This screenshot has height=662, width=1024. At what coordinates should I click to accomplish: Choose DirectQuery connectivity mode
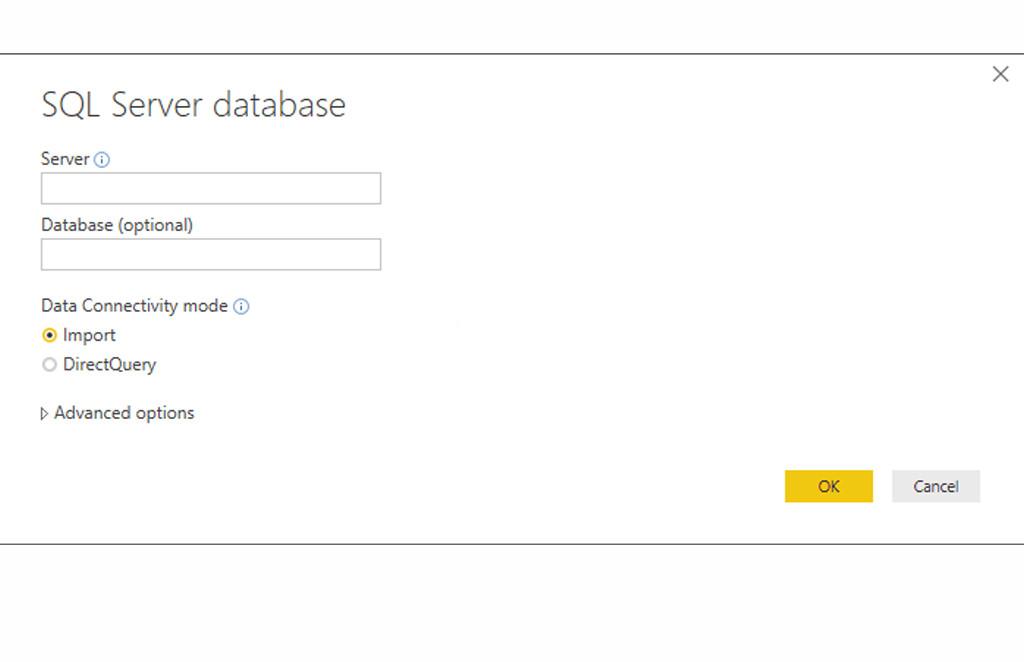pos(49,365)
